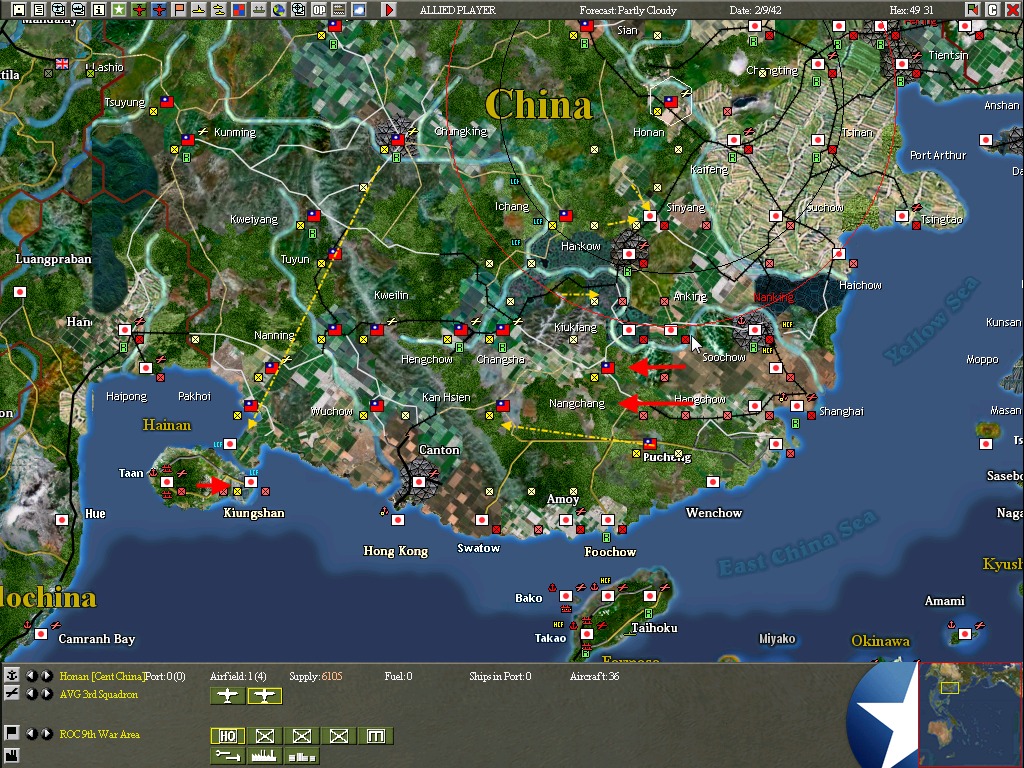Image resolution: width=1024 pixels, height=768 pixels.
Task: Select the engineer unit button after the infantry units
Action: [376, 736]
